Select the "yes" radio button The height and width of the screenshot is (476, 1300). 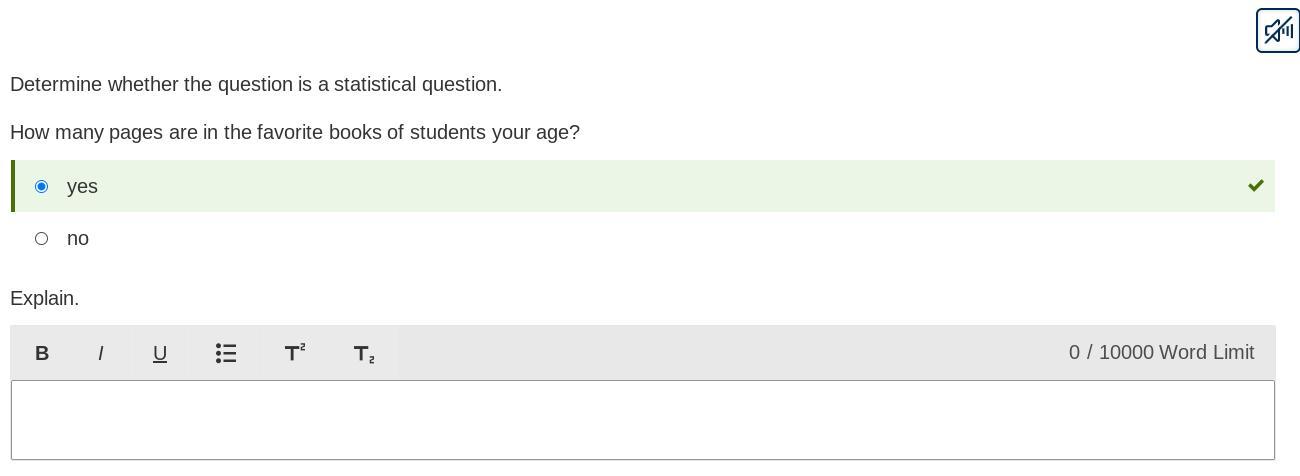[41, 186]
